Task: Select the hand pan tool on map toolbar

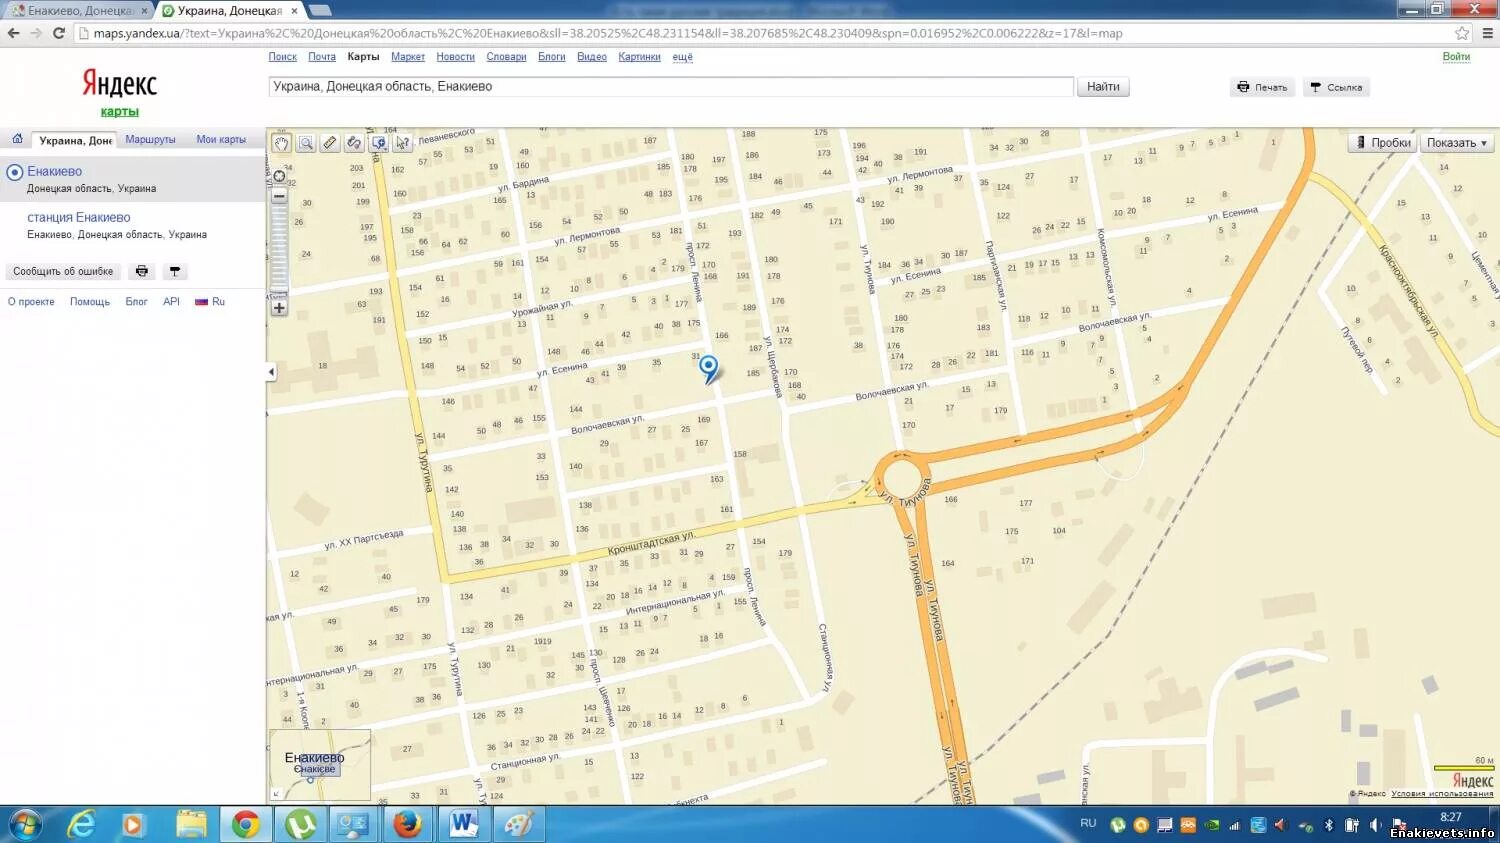Action: (282, 143)
